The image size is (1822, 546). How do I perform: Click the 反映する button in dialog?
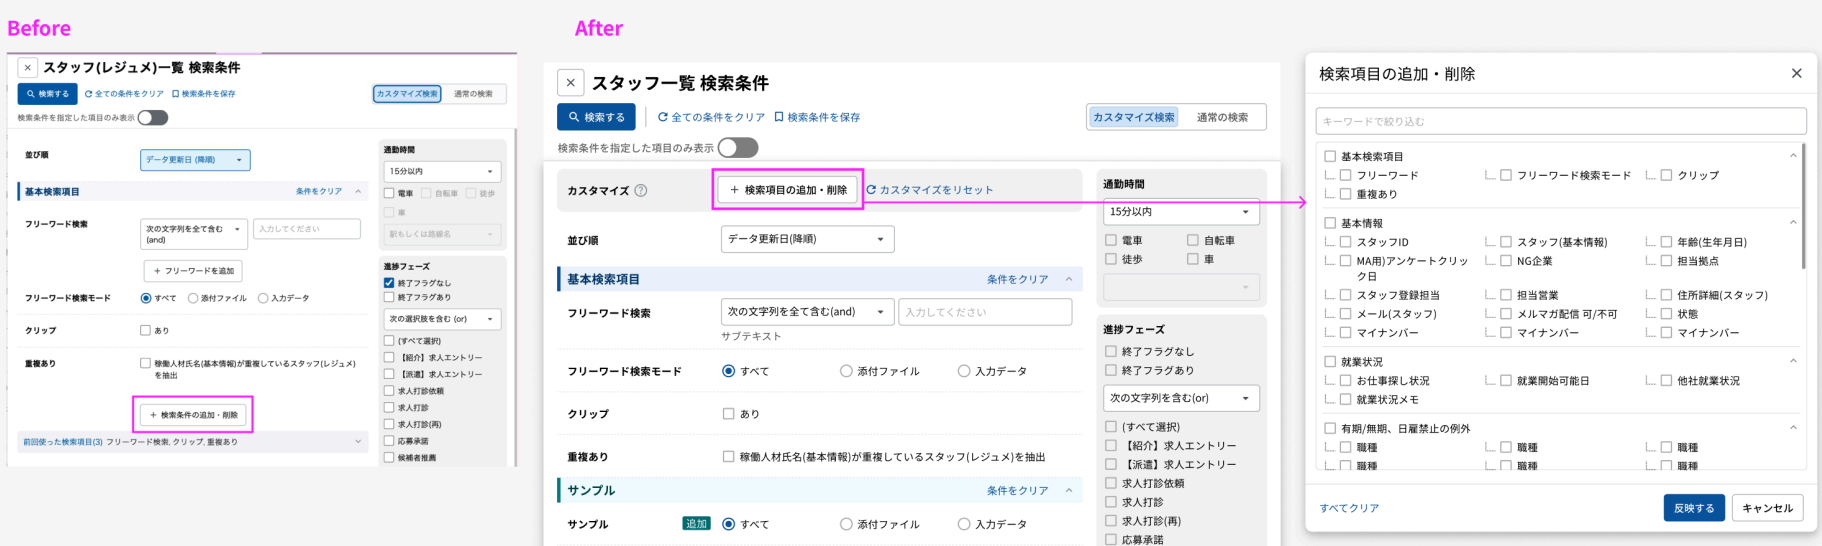(x=1694, y=508)
